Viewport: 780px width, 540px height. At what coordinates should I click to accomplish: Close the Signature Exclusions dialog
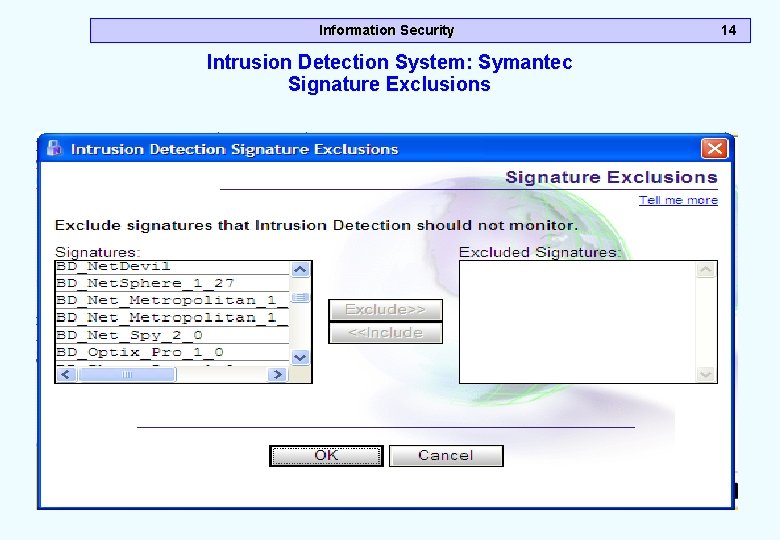714,149
